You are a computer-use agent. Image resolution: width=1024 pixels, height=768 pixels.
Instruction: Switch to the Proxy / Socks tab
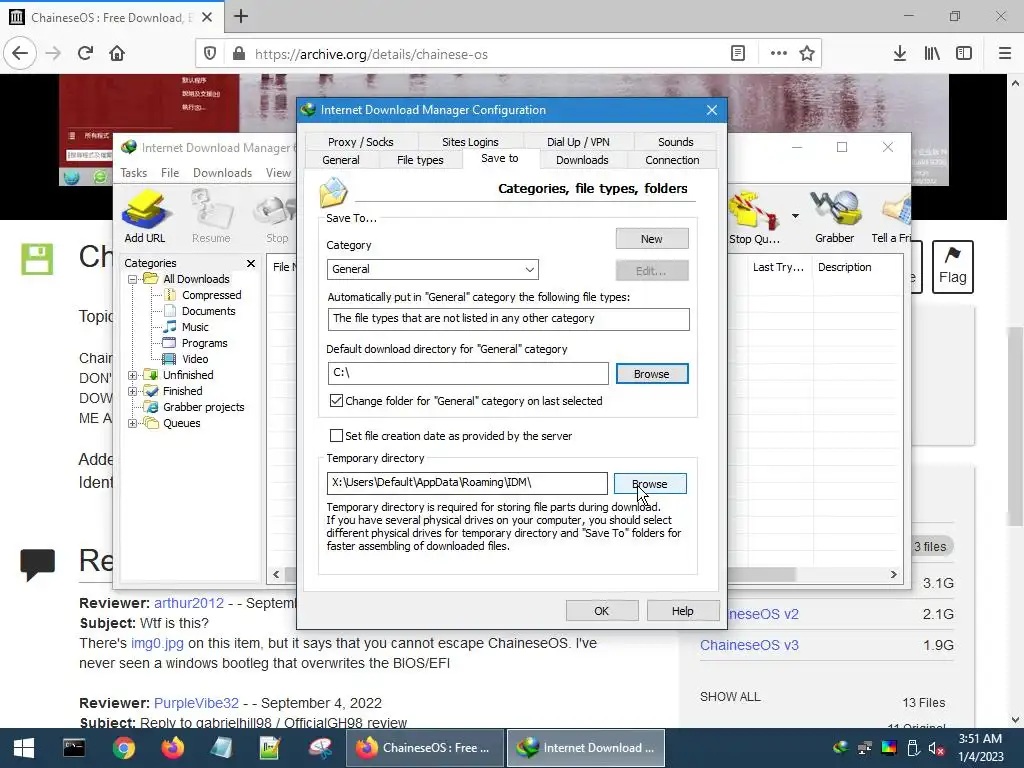360,142
